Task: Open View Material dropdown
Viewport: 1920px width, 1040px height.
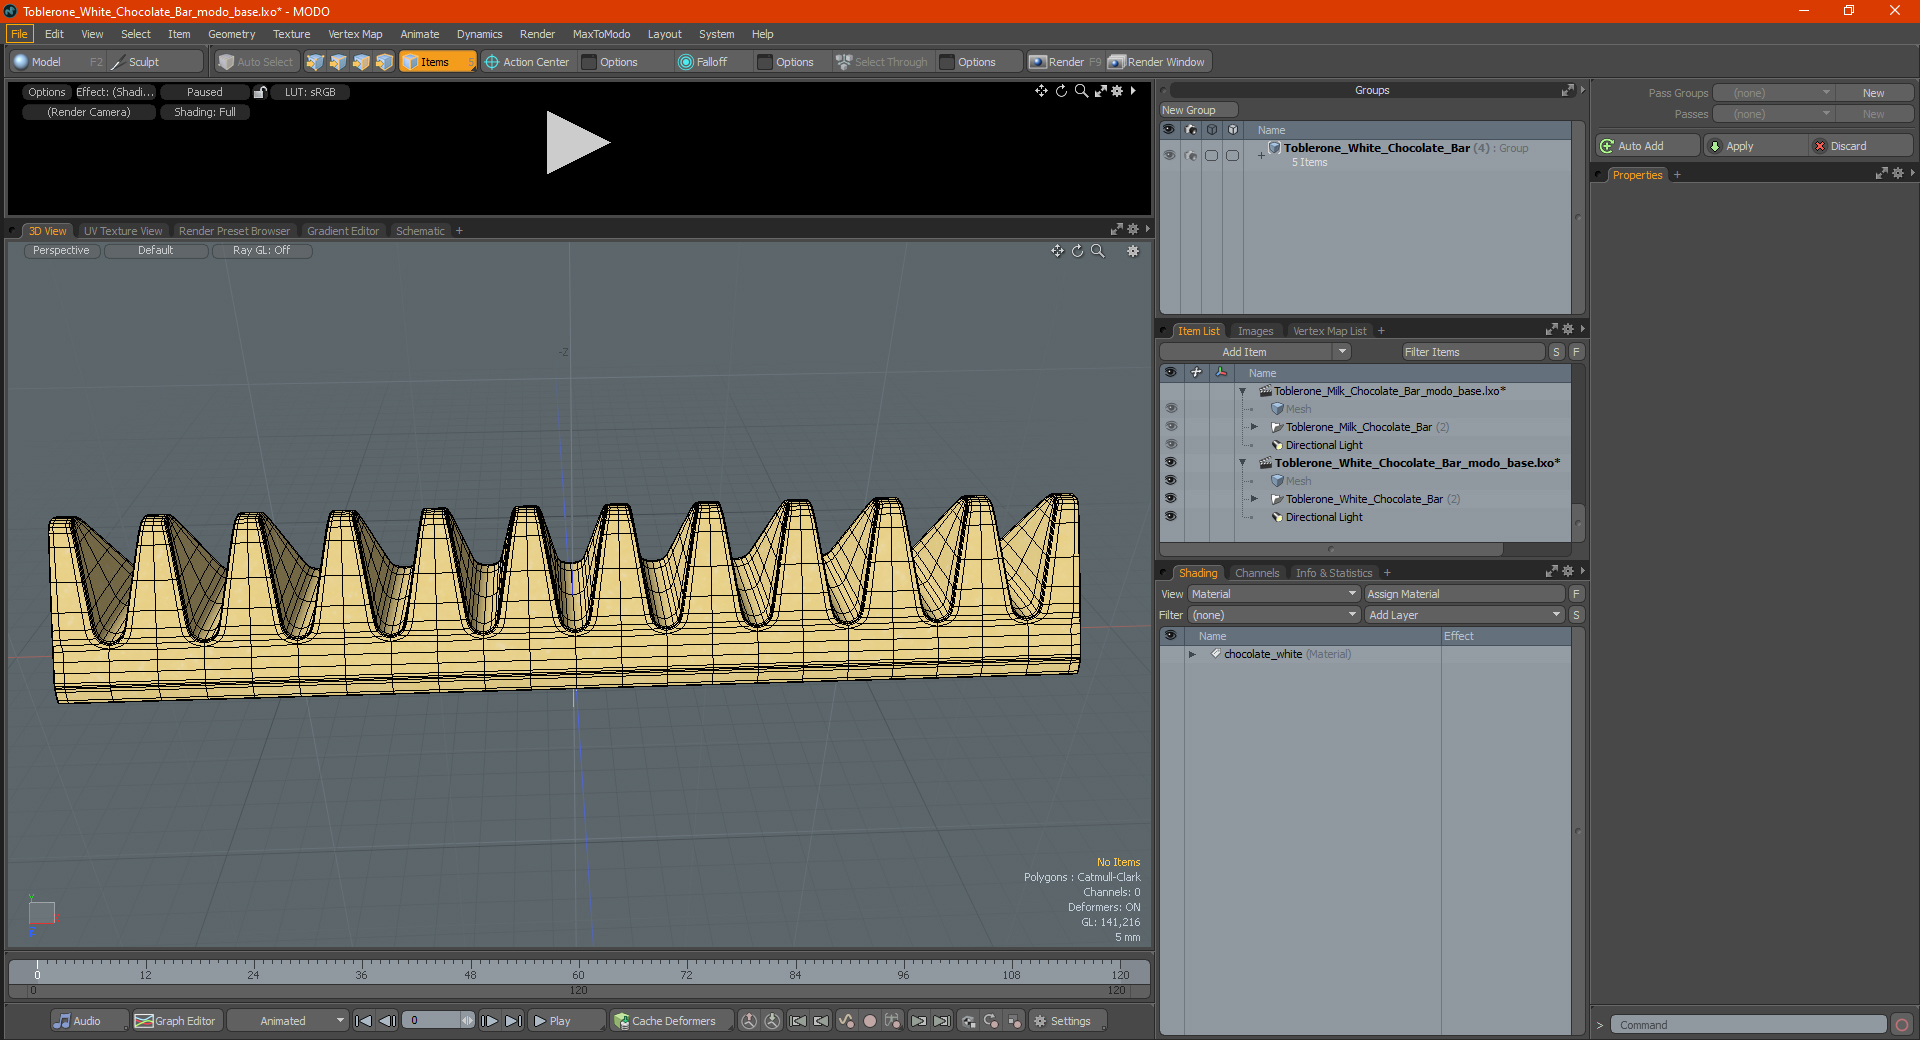Action: [x=1274, y=594]
